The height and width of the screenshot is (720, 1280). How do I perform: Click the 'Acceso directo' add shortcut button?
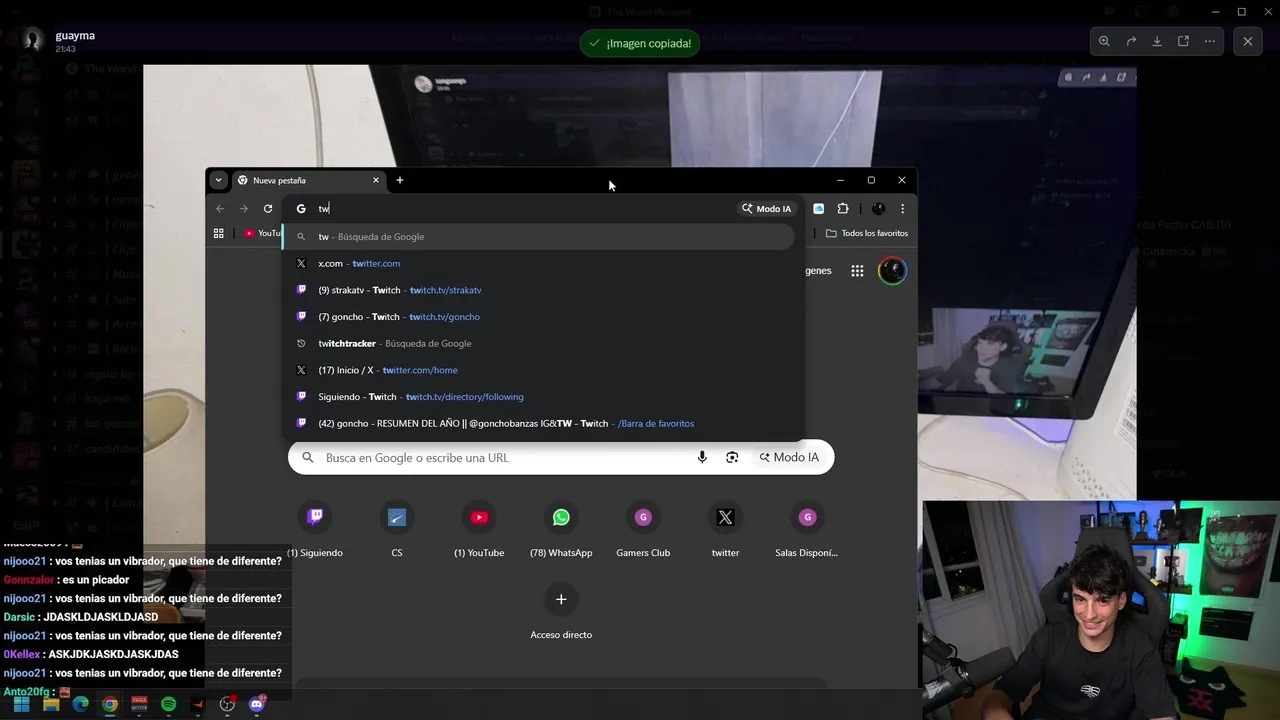point(561,612)
